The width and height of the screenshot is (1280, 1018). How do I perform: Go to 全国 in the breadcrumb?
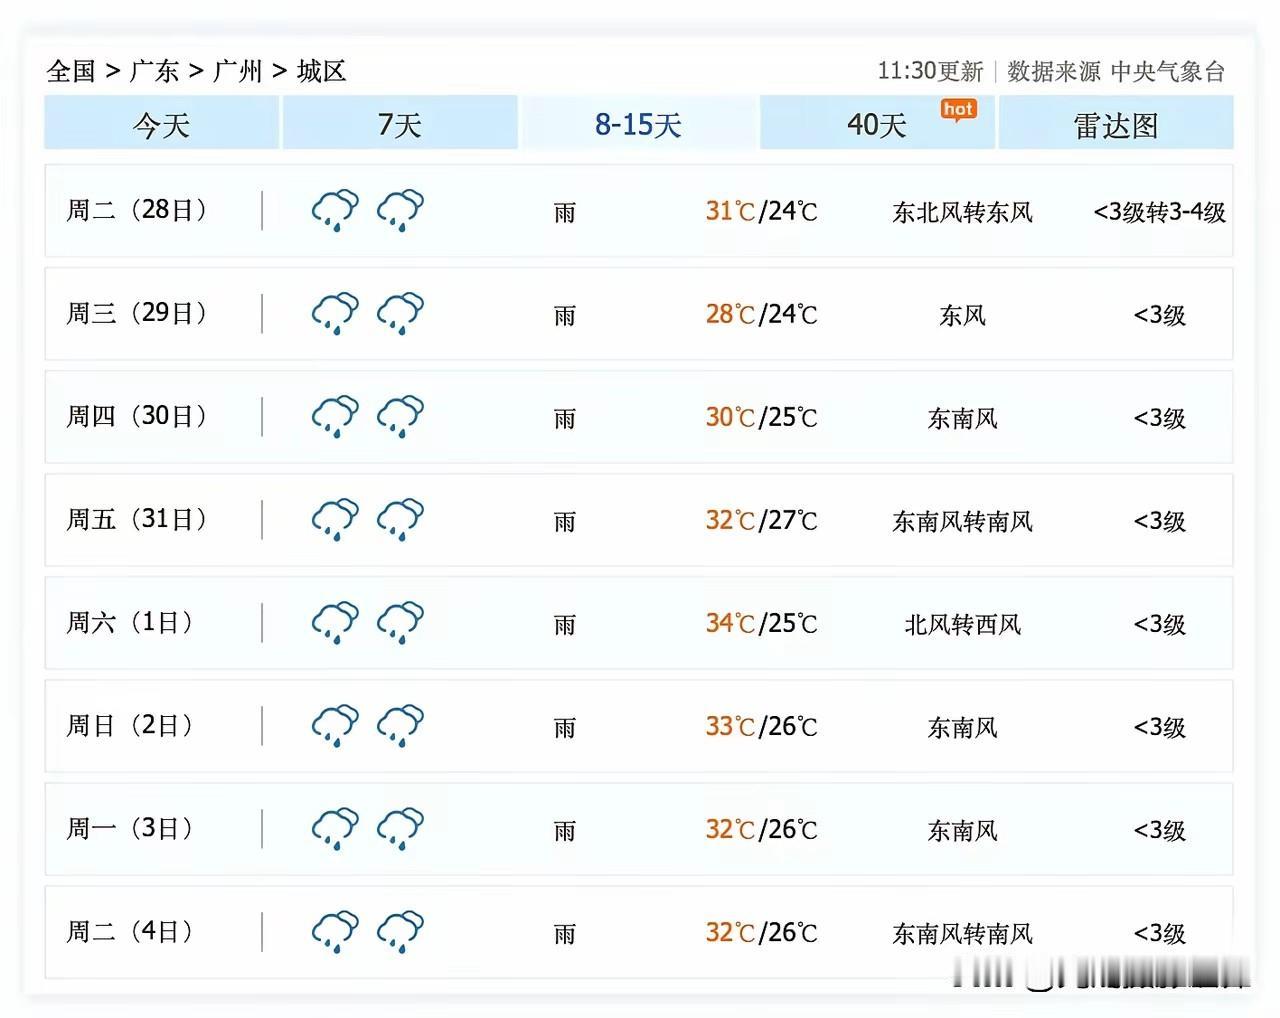pyautogui.click(x=71, y=71)
